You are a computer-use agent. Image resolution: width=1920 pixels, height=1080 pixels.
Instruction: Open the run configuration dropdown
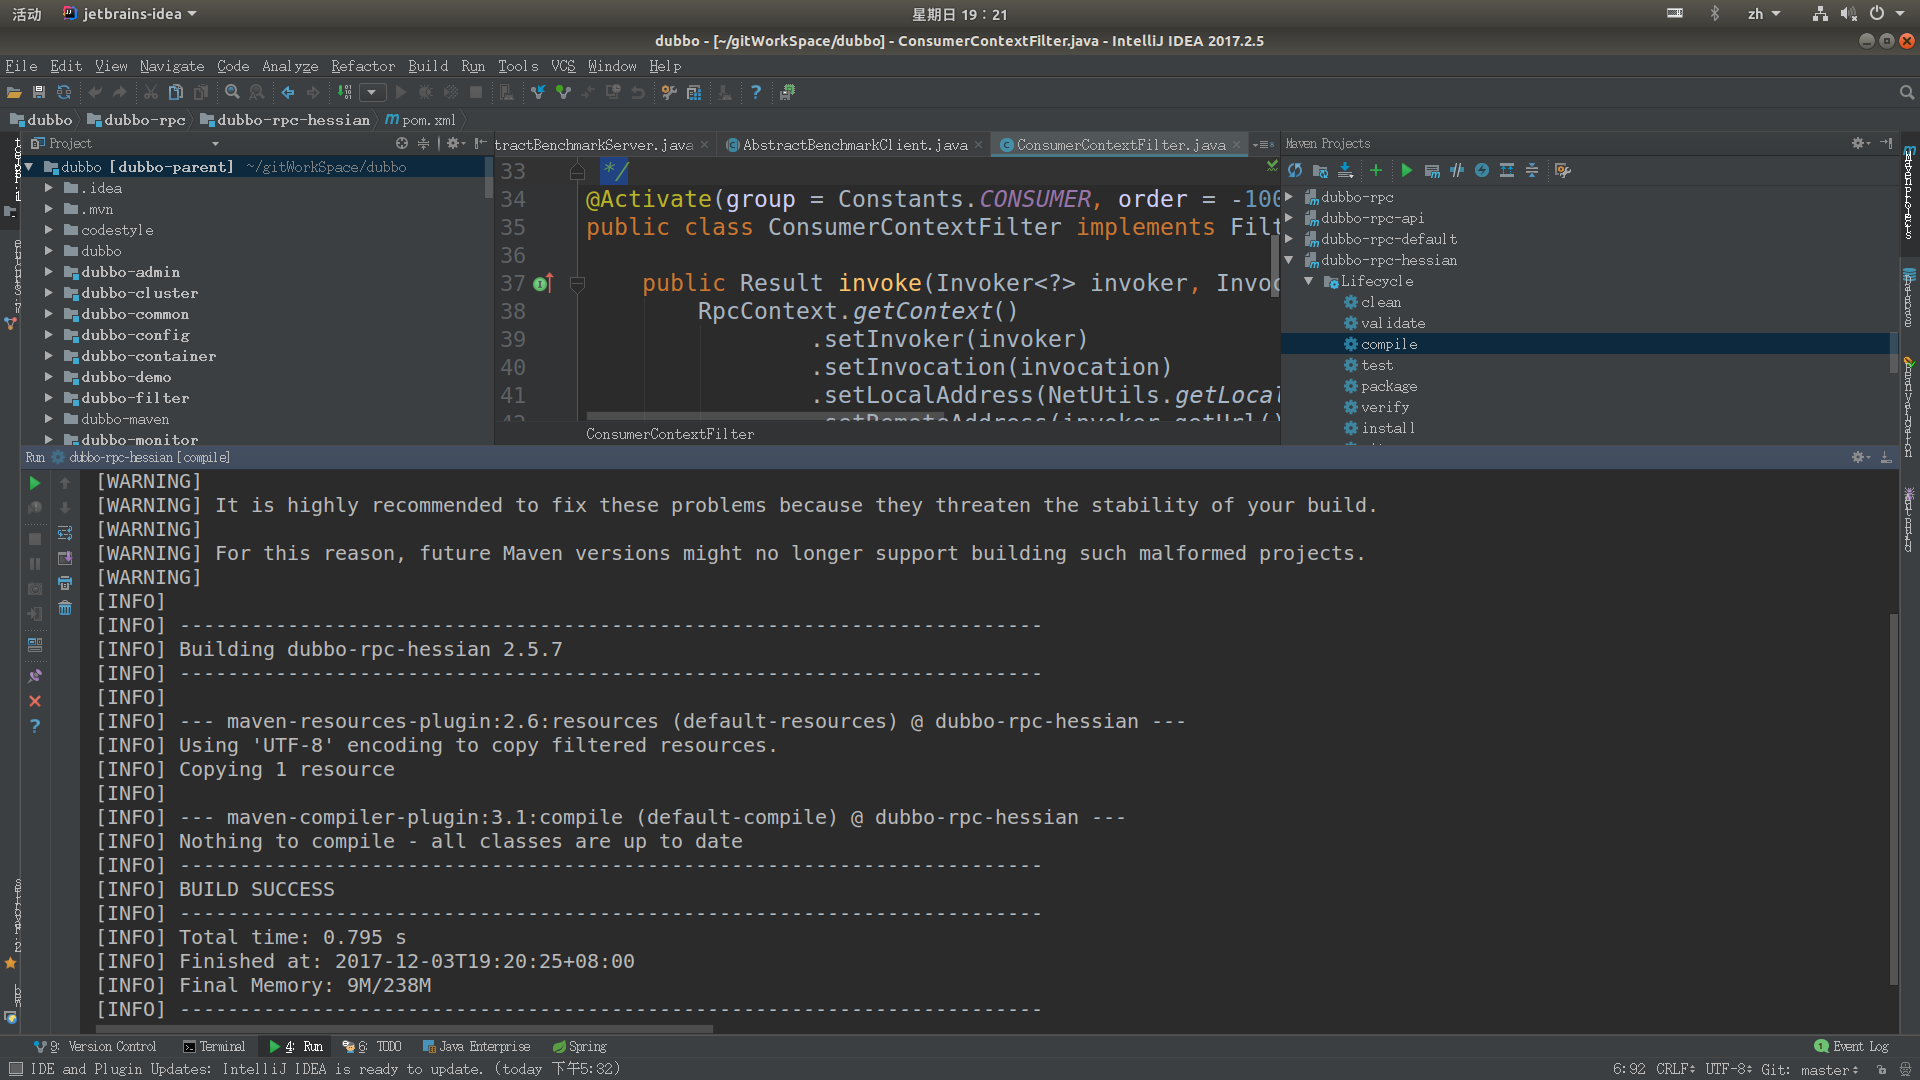(x=372, y=92)
